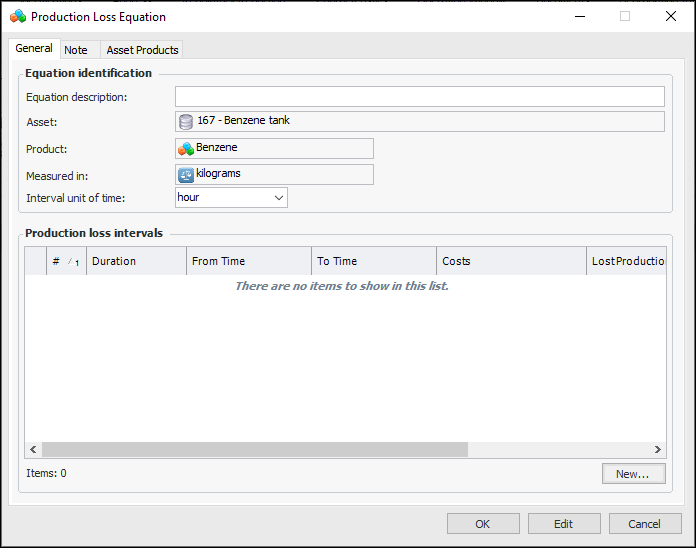696x548 pixels.
Task: Click the right arrow of horizontal scrollbar
Action: click(x=658, y=449)
